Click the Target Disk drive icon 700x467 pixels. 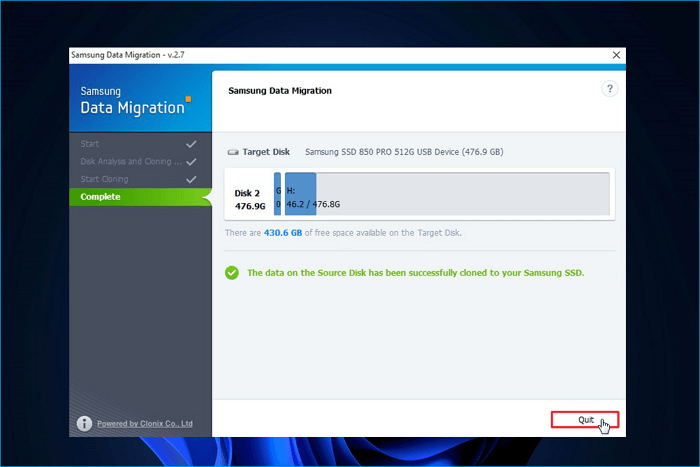233,152
